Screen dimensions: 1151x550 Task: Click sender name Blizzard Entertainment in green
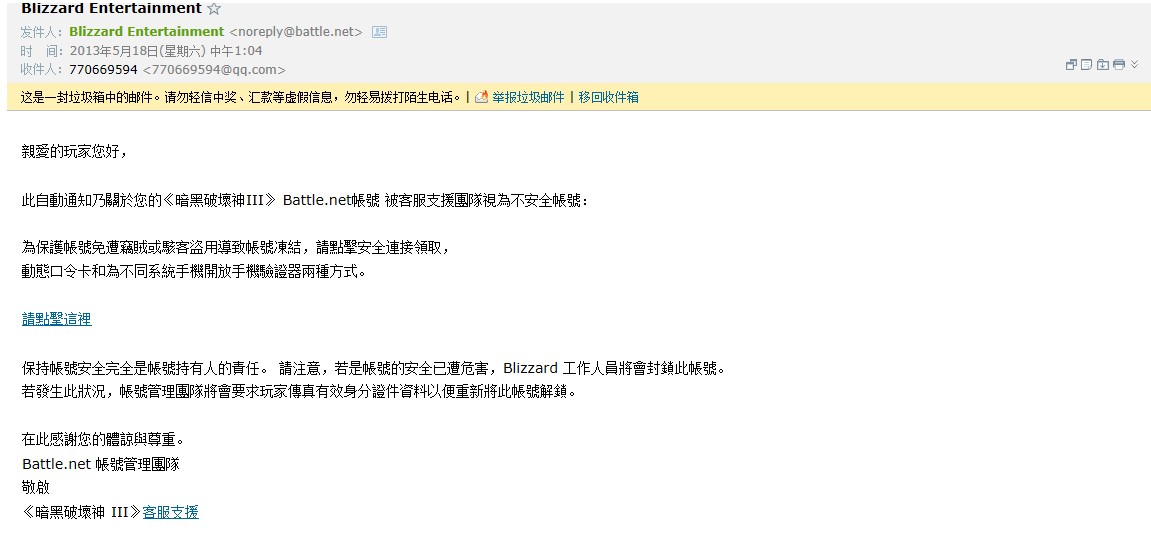[x=147, y=32]
